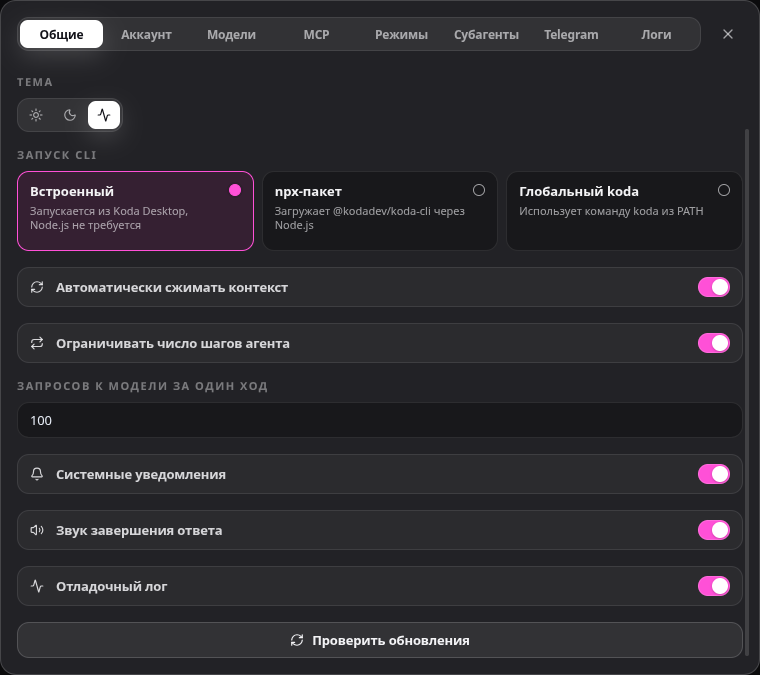Switch off Отладочный лог toggle
The height and width of the screenshot is (675, 760).
pos(713,586)
